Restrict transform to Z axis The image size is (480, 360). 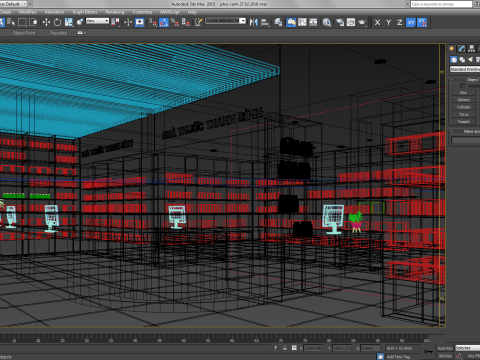[x=400, y=22]
